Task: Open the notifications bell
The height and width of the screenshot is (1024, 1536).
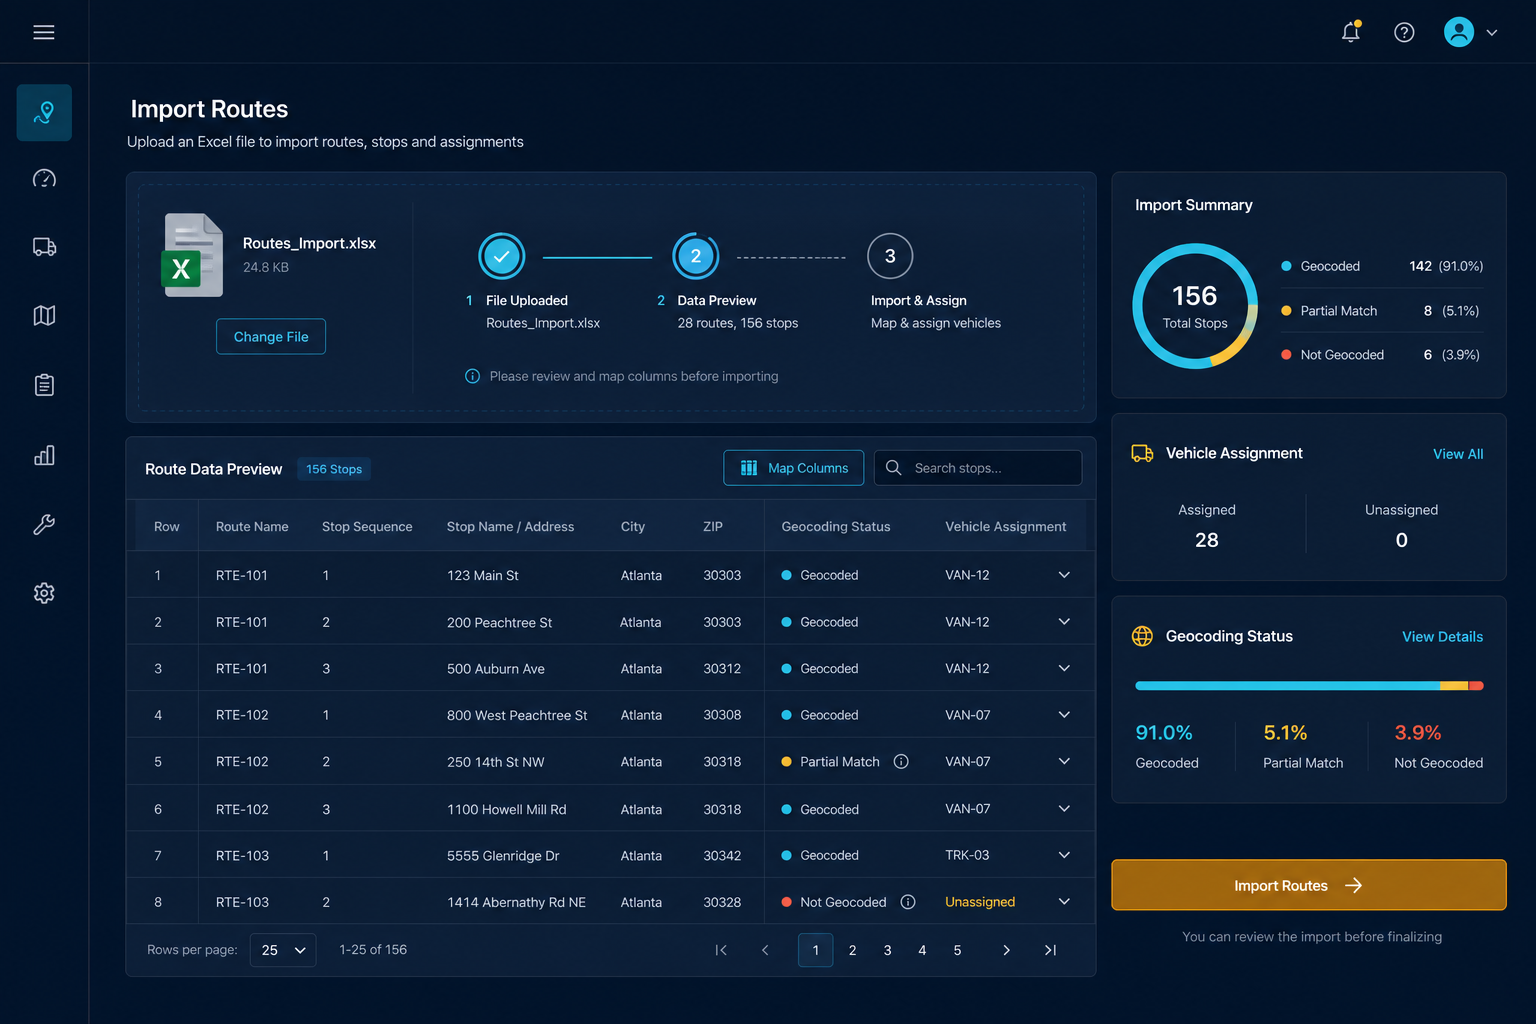Action: (1351, 32)
